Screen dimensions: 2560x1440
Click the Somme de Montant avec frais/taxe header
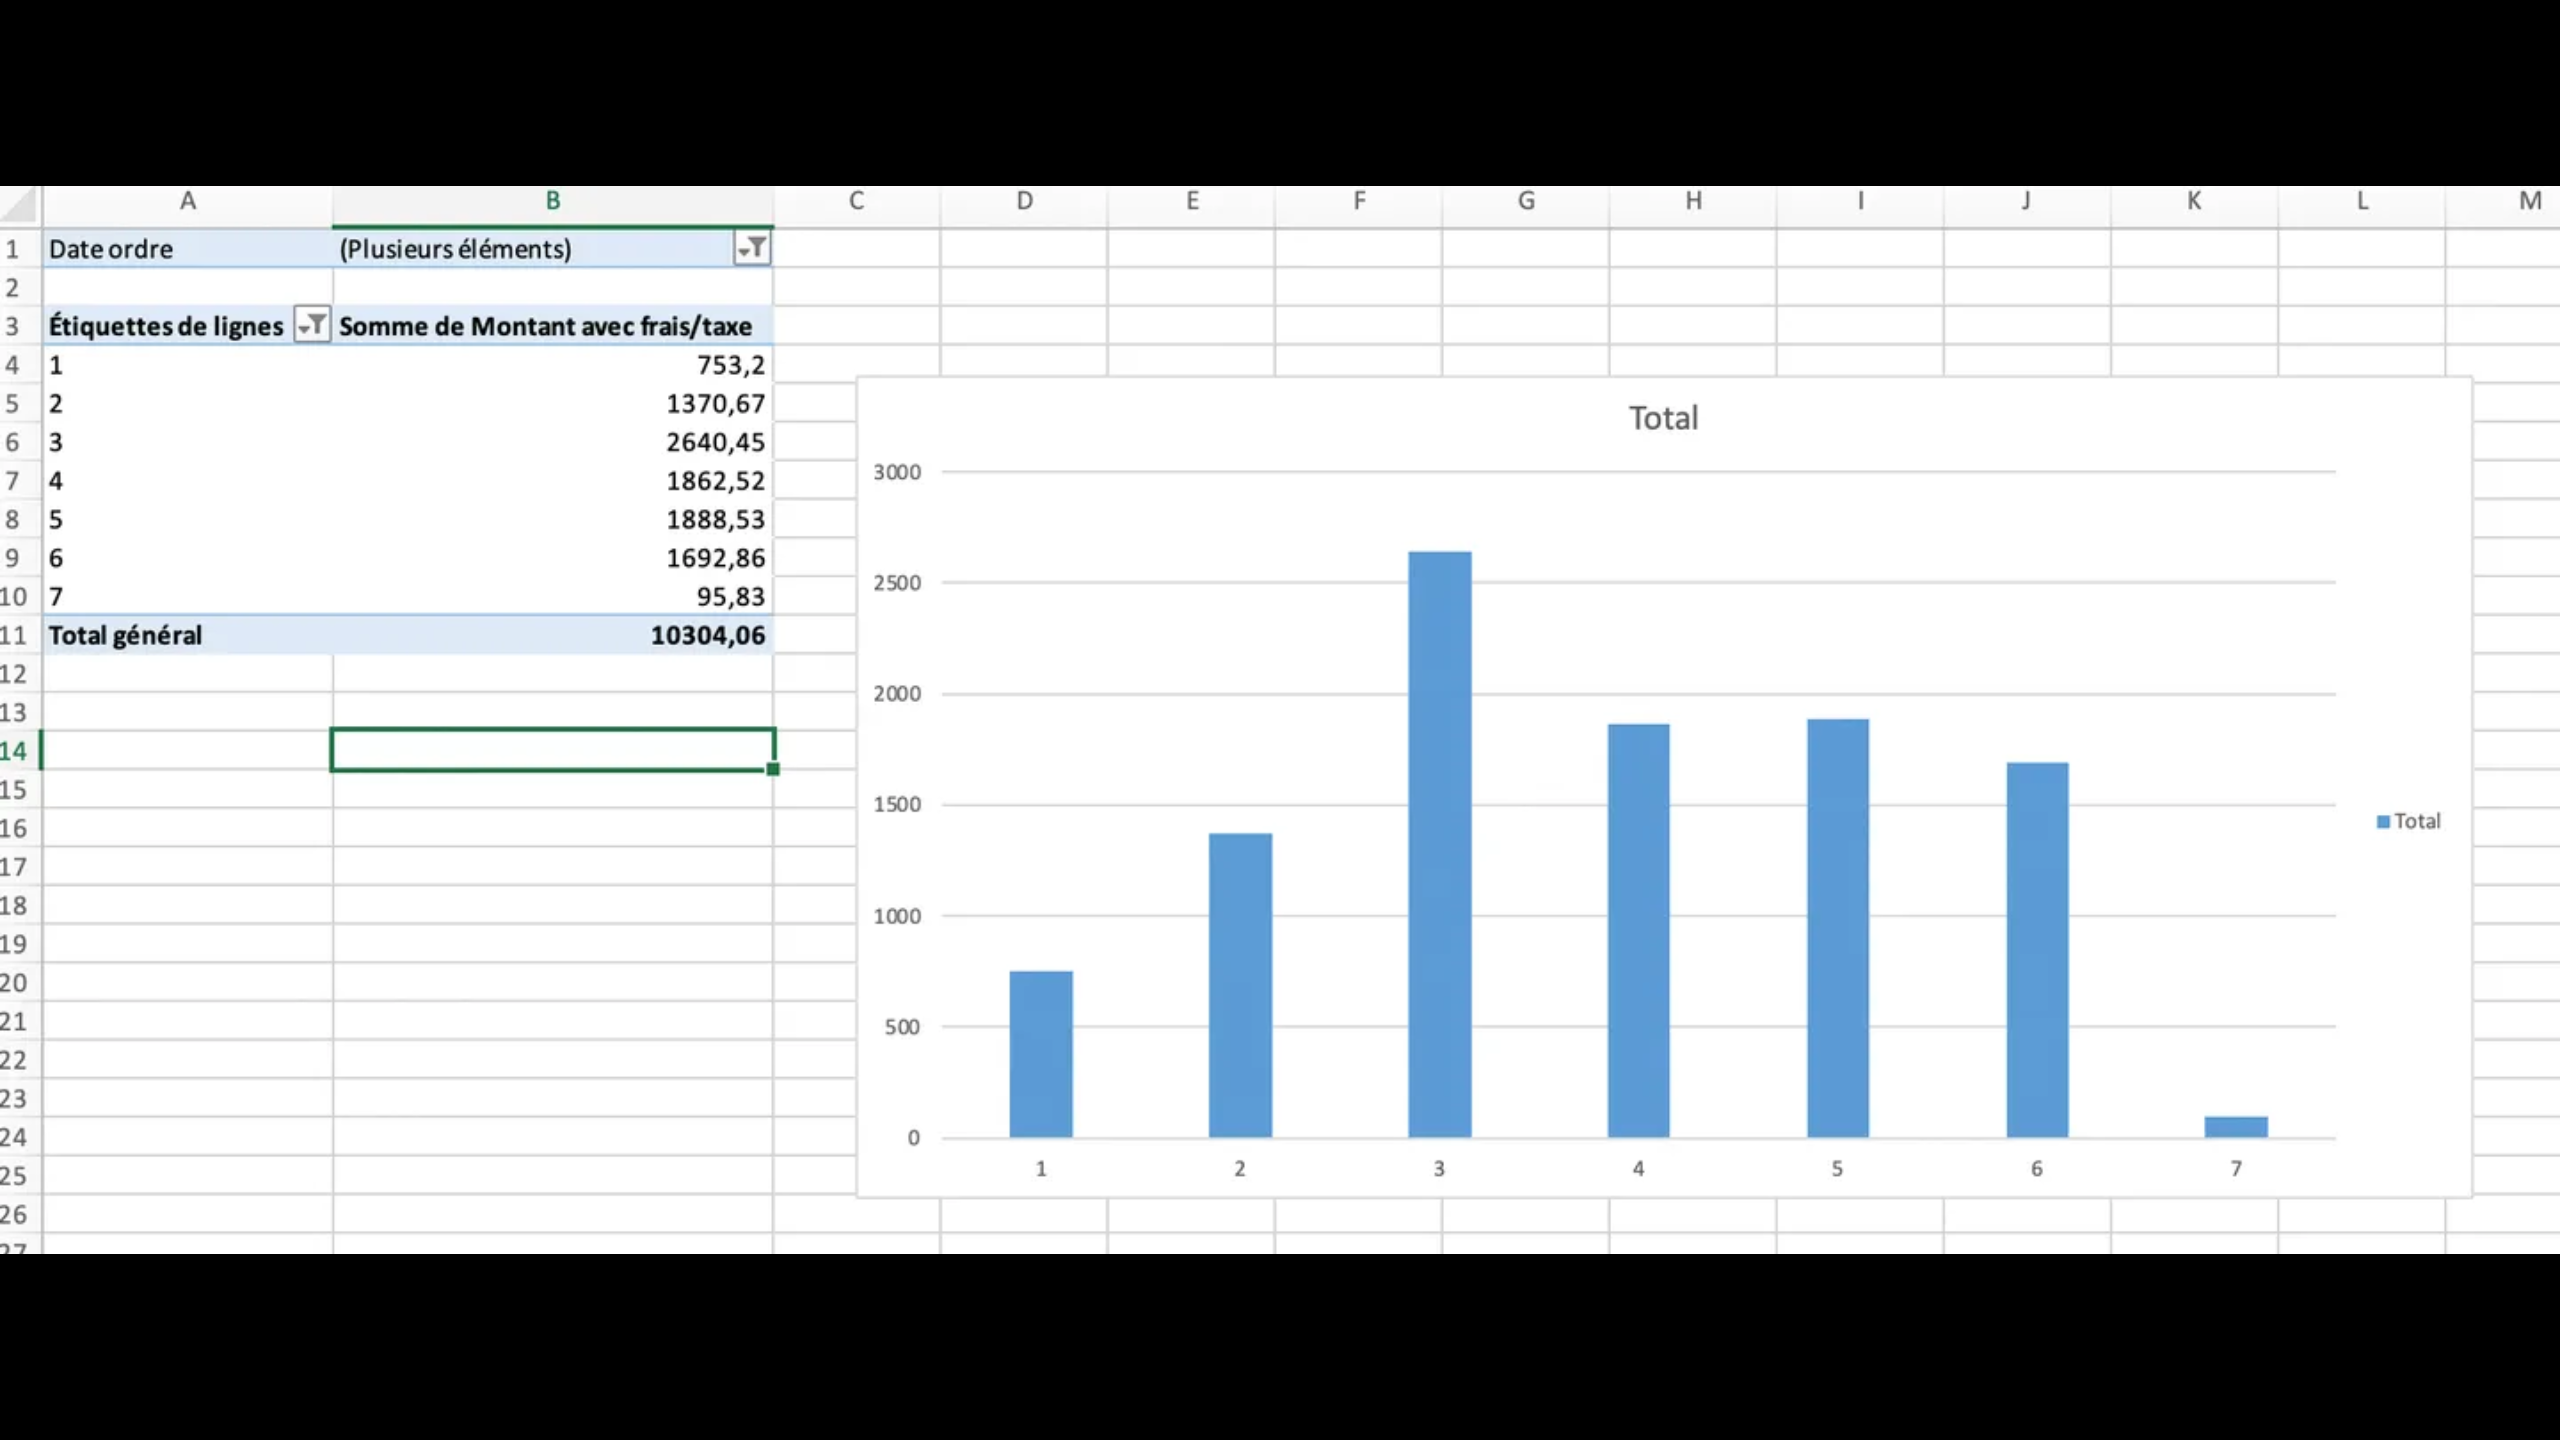(545, 326)
